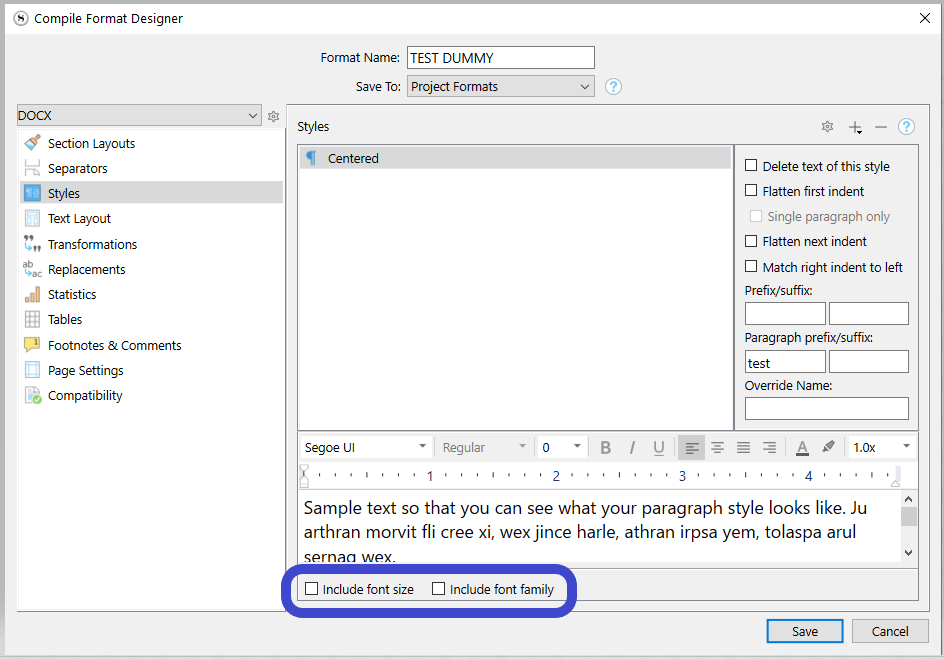This screenshot has width=944, height=660.
Task: Open the Save To Project Formats dropdown
Action: pos(500,86)
